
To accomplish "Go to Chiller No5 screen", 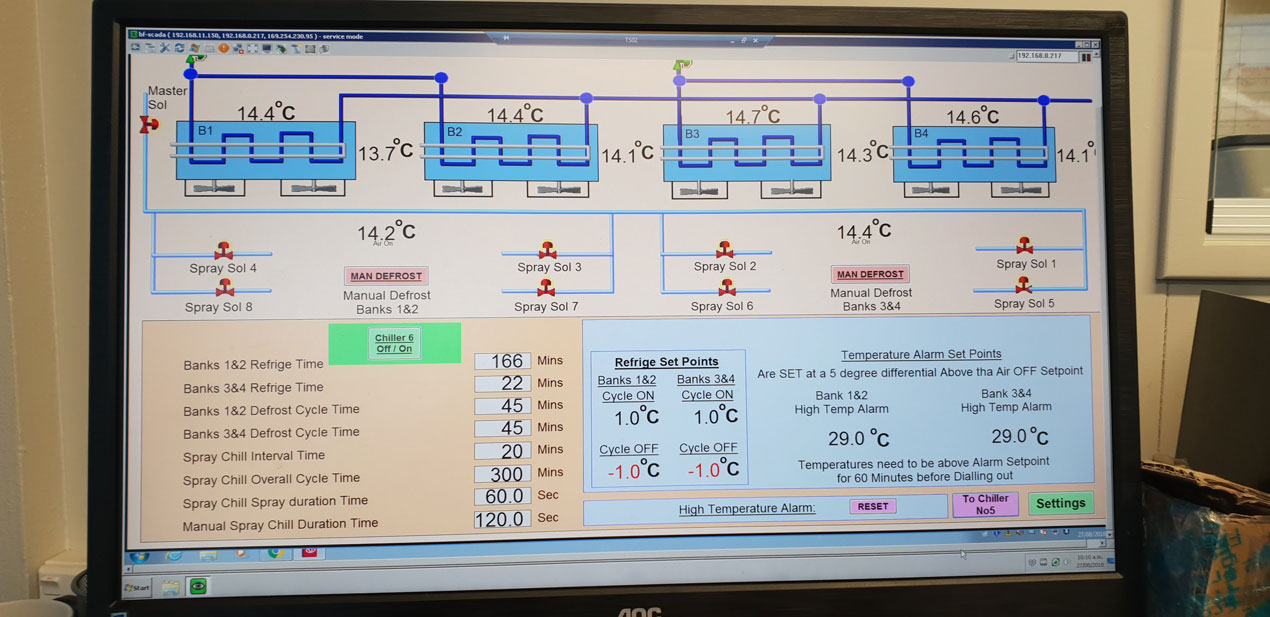I will [x=985, y=504].
